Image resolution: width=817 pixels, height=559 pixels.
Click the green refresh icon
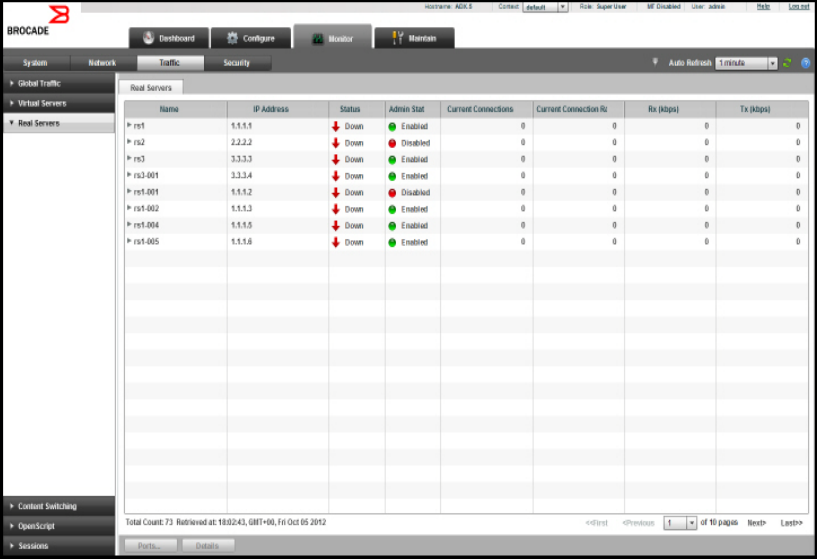pyautogui.click(x=787, y=63)
